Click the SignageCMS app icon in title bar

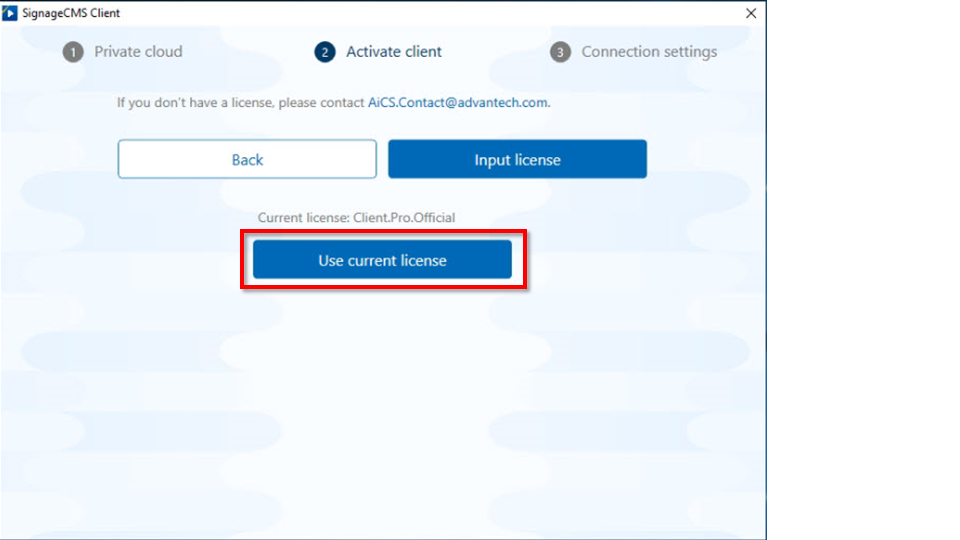click(x=11, y=13)
